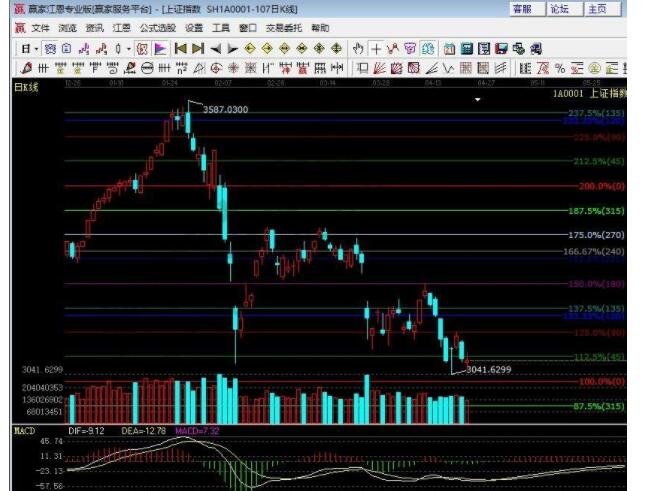Click the 客服 button

click(522, 9)
